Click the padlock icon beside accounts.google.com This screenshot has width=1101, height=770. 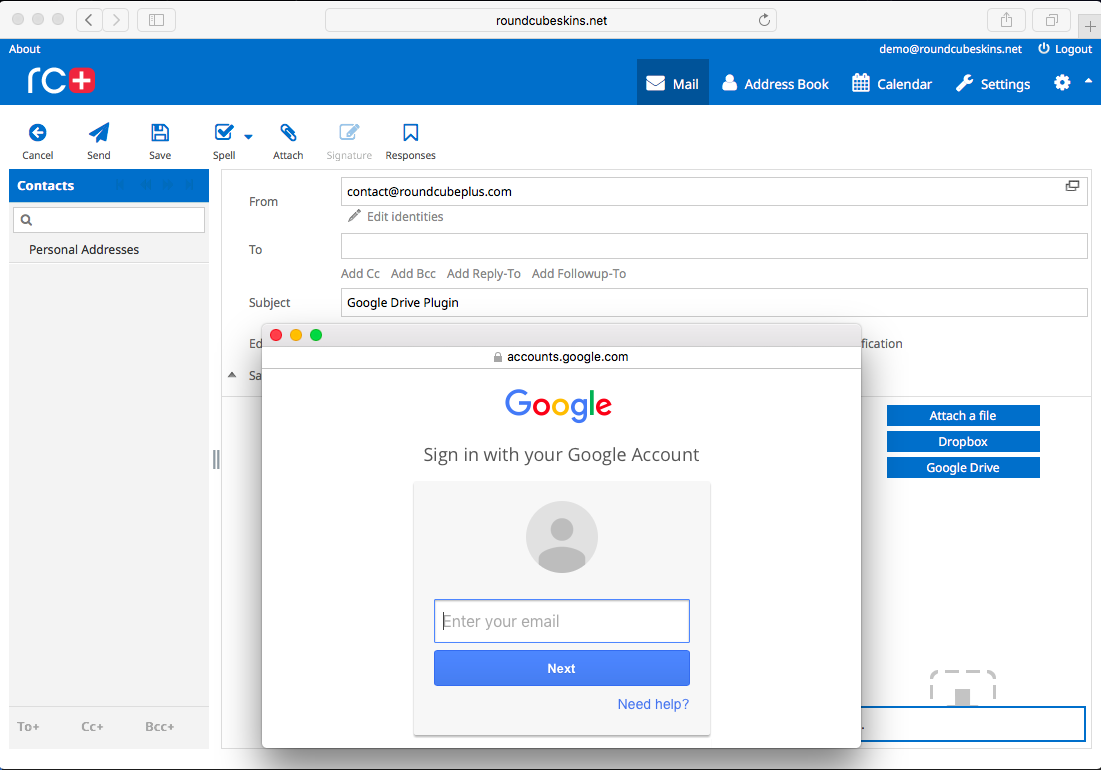(x=498, y=357)
